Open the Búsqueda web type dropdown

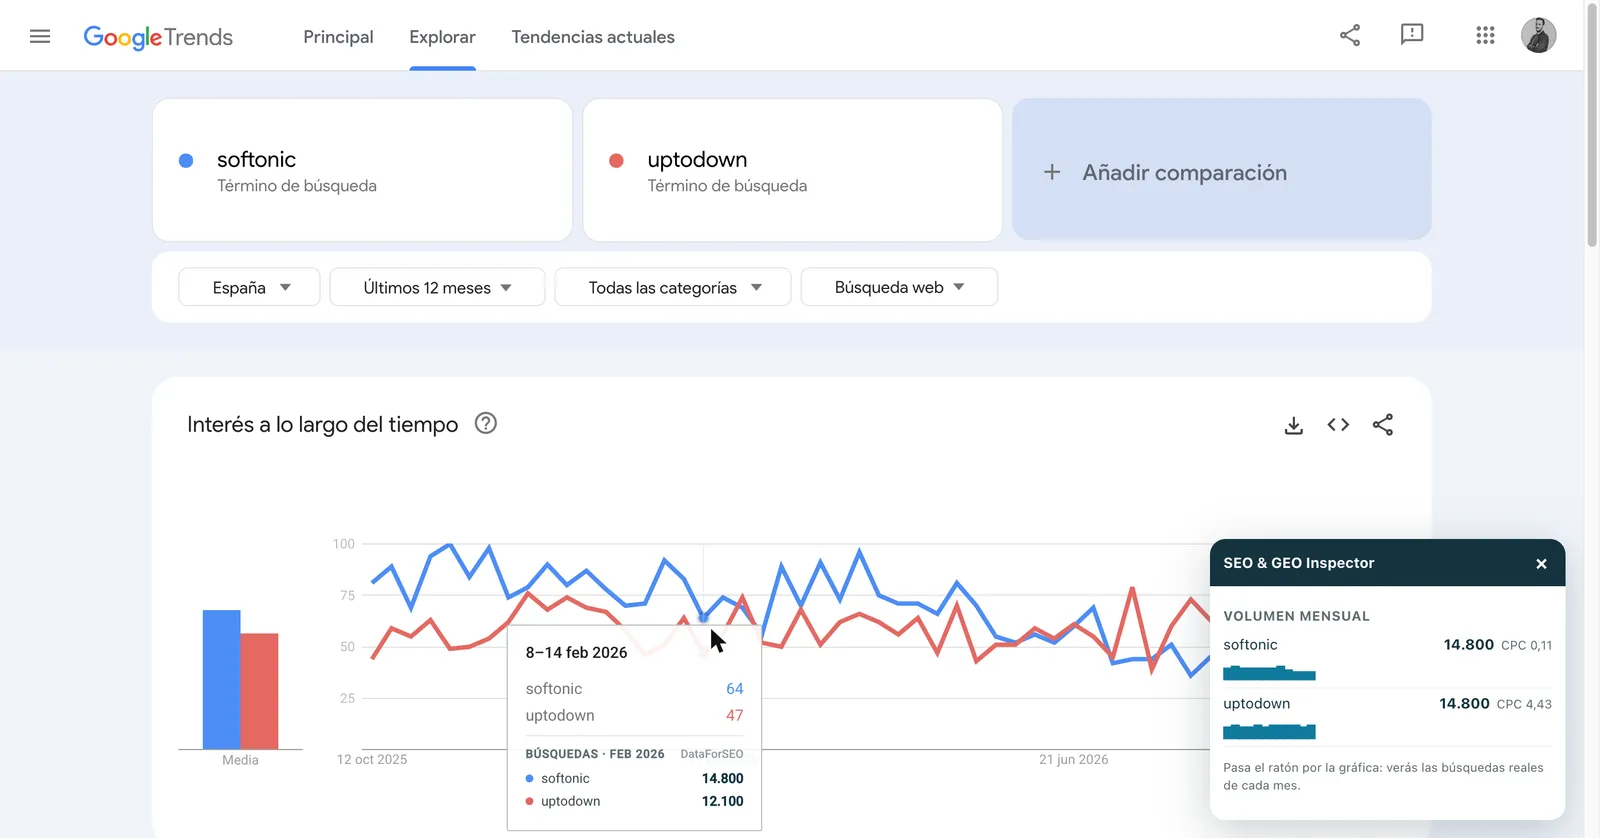899,287
